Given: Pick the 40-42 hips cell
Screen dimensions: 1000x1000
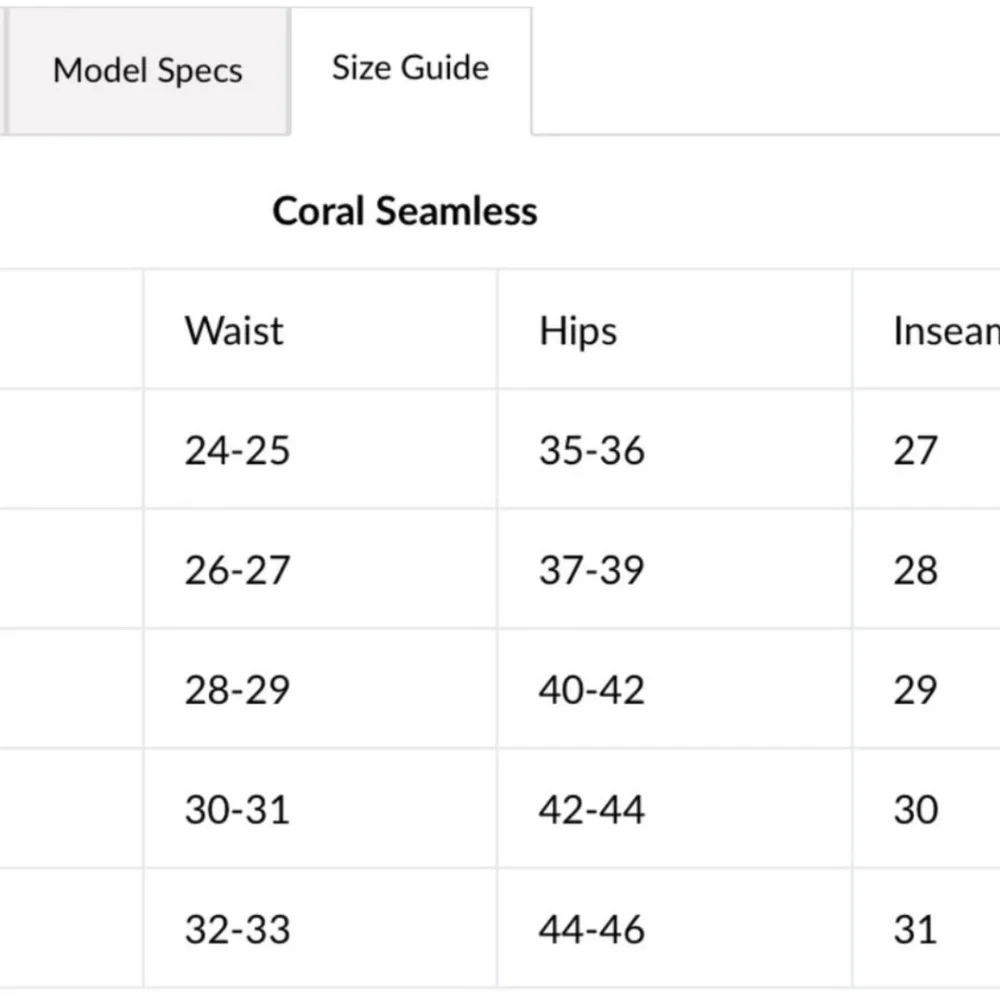Looking at the screenshot, I should [592, 690].
